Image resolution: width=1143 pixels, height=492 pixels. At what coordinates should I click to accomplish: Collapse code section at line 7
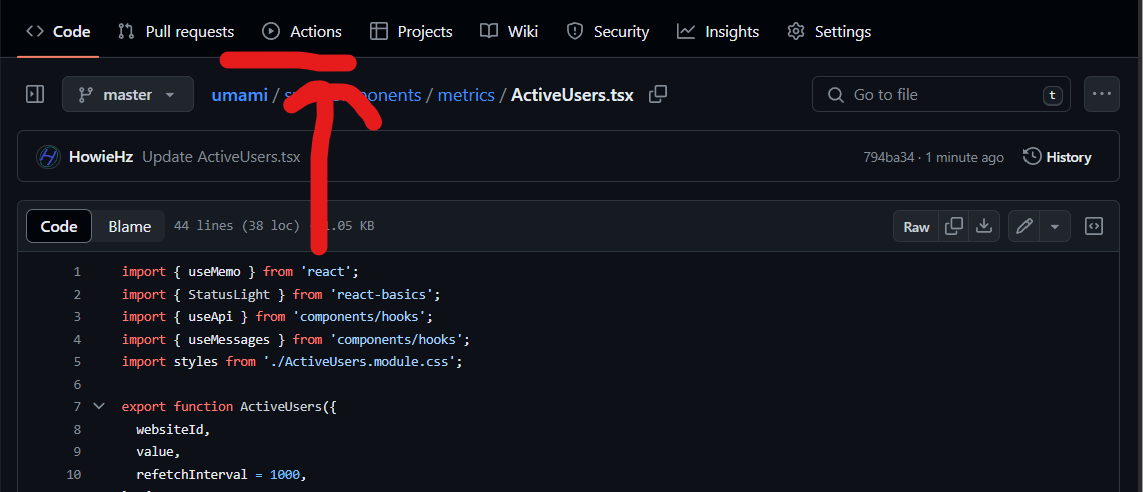coord(99,406)
